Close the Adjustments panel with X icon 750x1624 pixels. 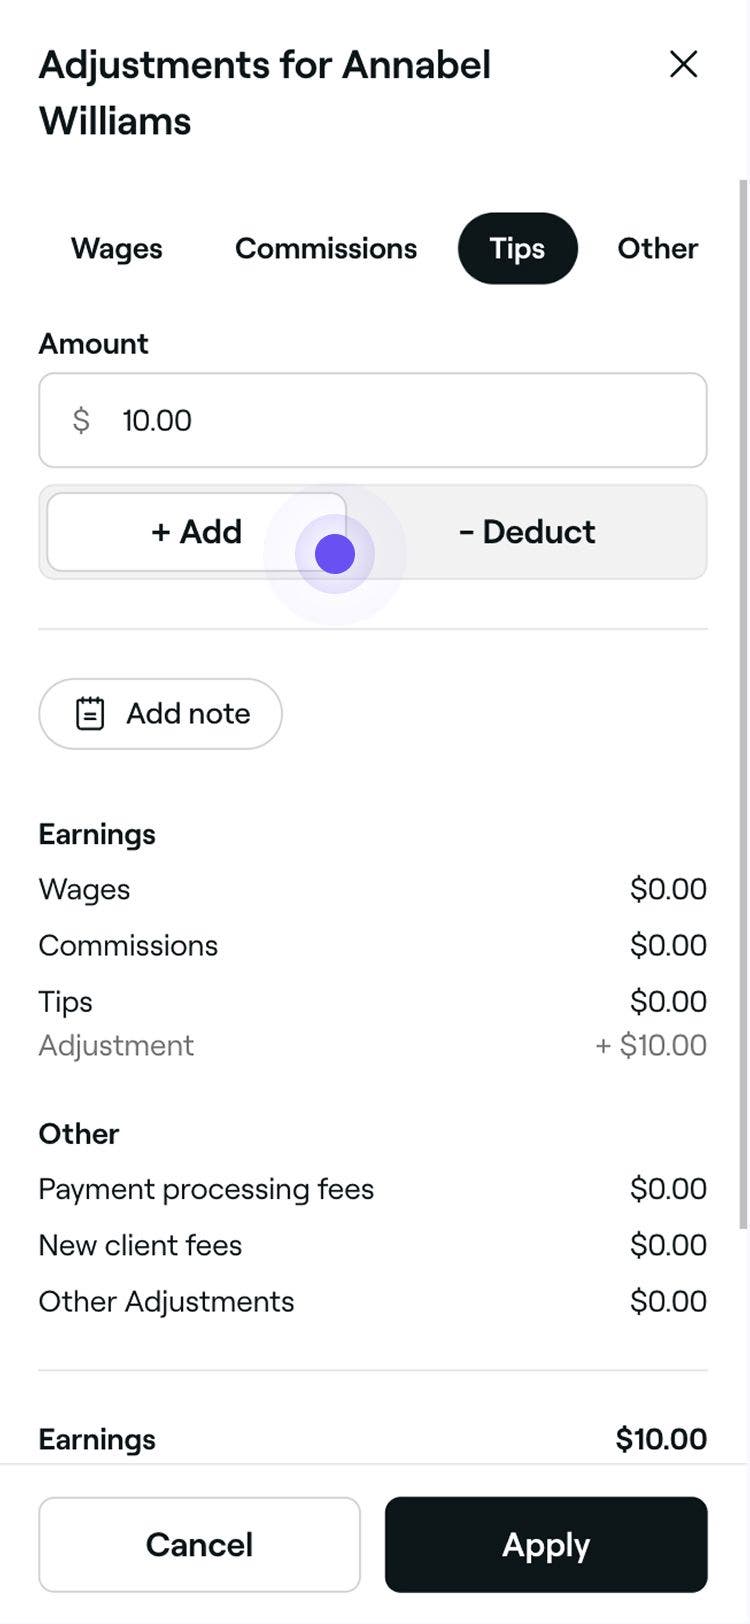[683, 65]
